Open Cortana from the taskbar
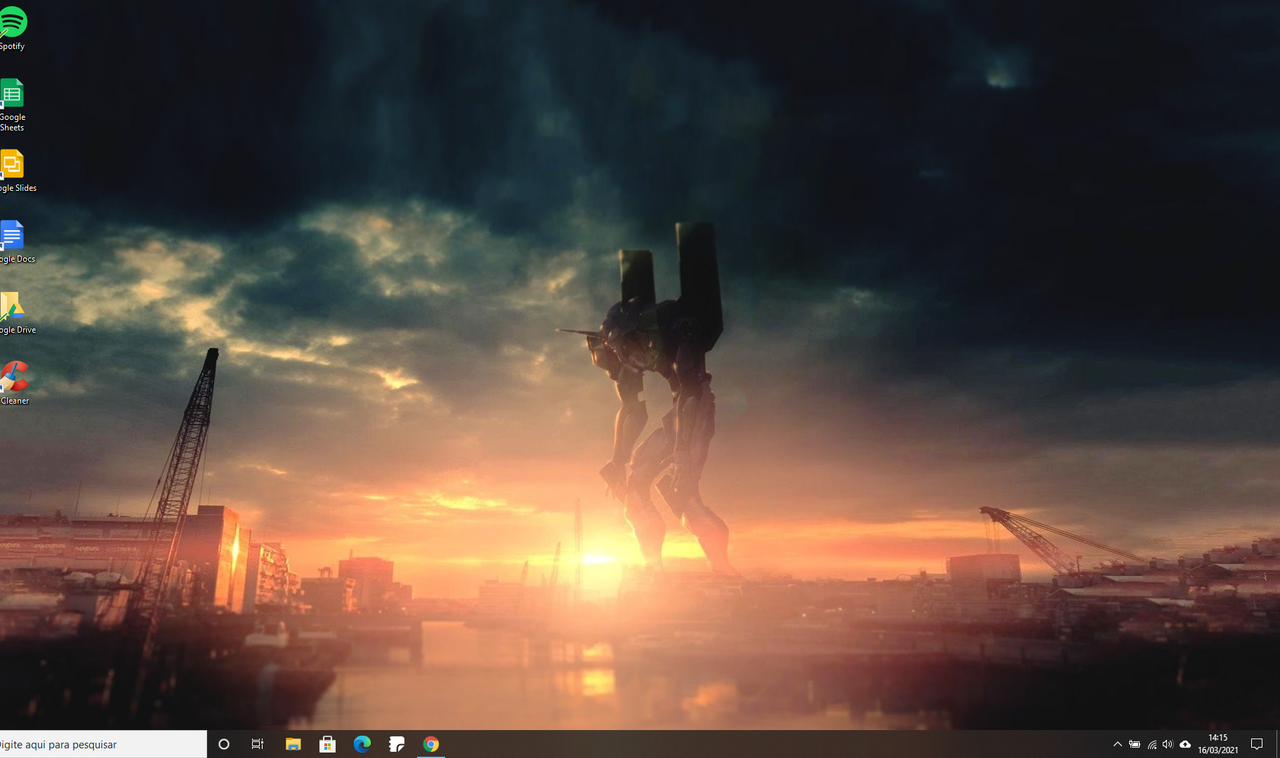The width and height of the screenshot is (1280, 758). click(x=224, y=744)
